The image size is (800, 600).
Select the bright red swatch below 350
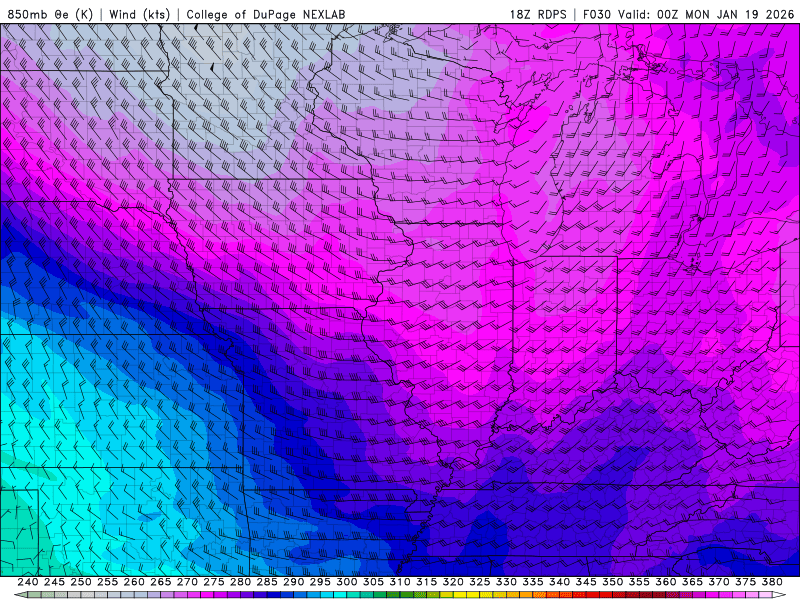tap(606, 595)
